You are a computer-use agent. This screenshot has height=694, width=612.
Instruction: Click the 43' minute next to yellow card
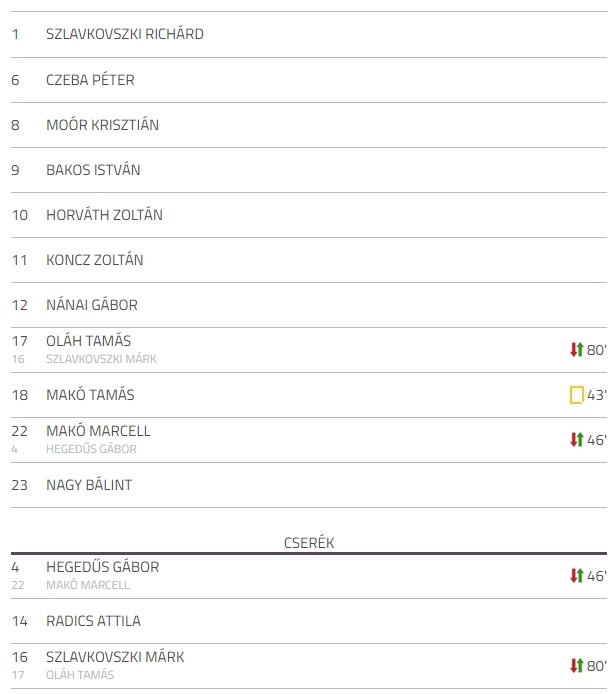click(x=597, y=395)
